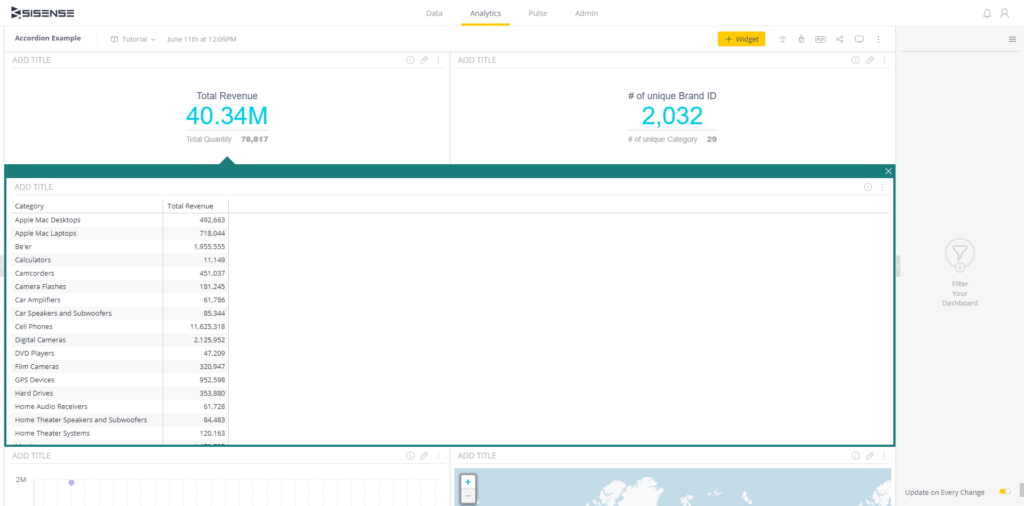Click the yellow + Widget button
Image resolution: width=1024 pixels, height=506 pixels.
click(x=741, y=39)
